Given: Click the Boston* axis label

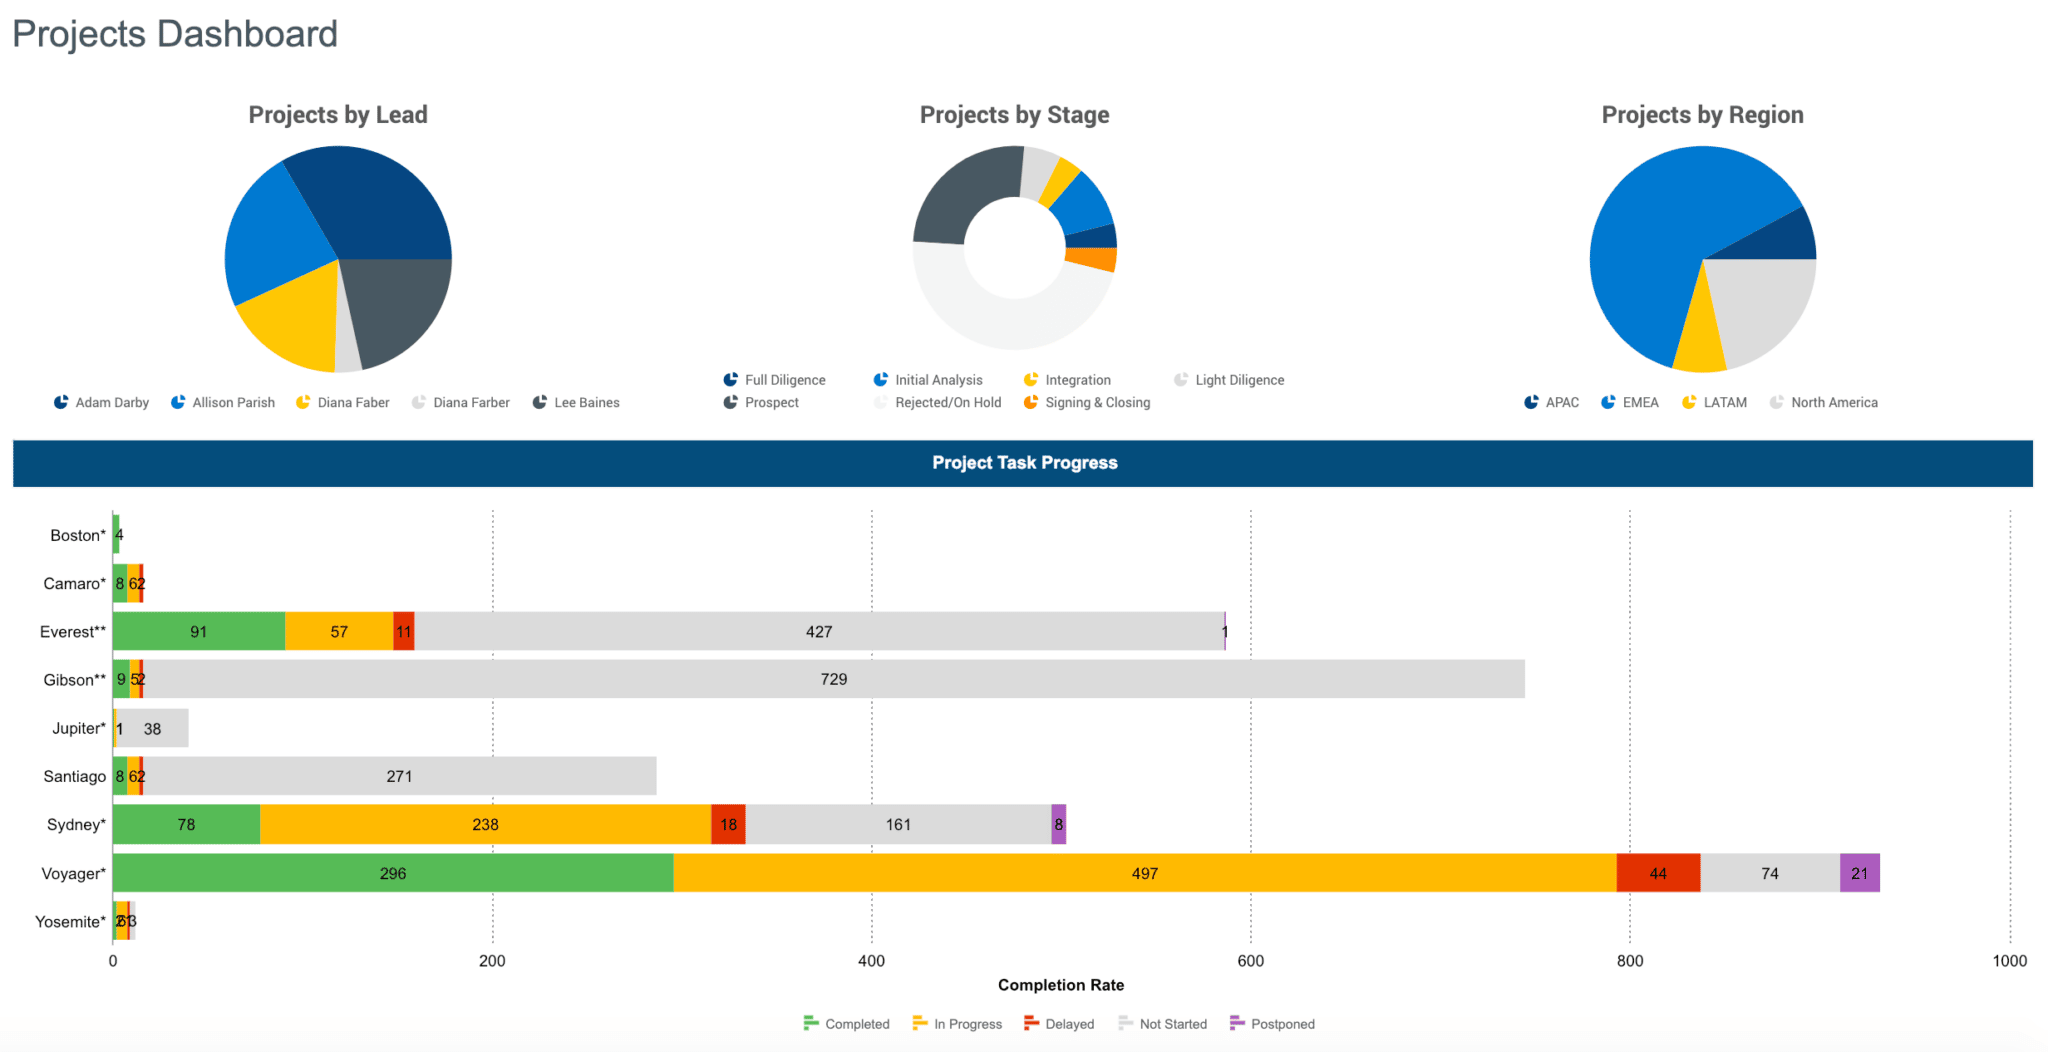Looking at the screenshot, I should click(78, 535).
